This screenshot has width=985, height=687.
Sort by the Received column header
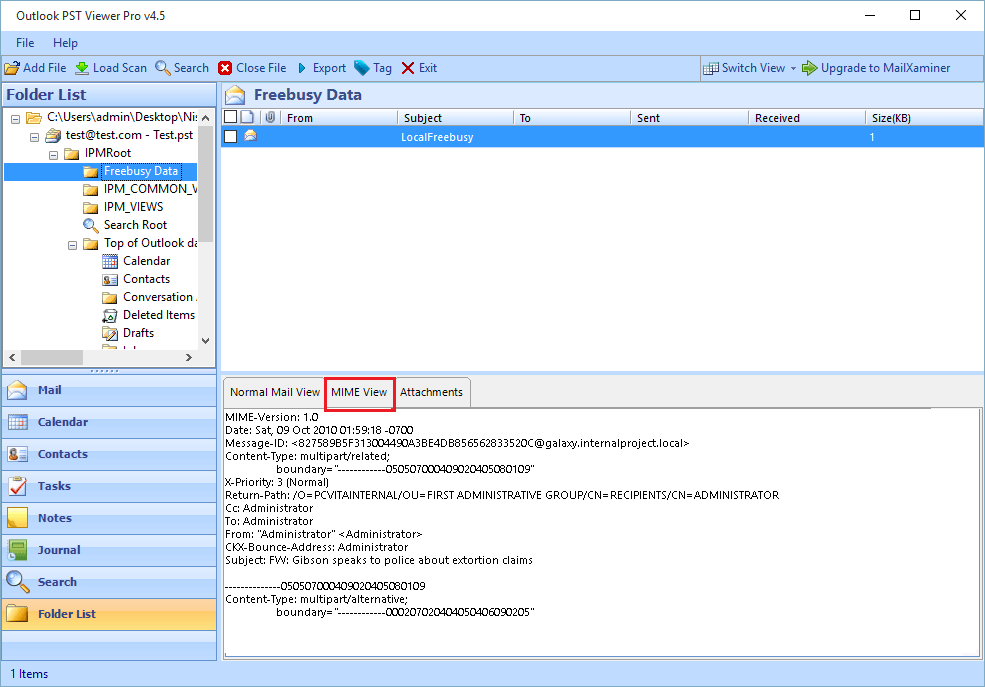[x=807, y=118]
